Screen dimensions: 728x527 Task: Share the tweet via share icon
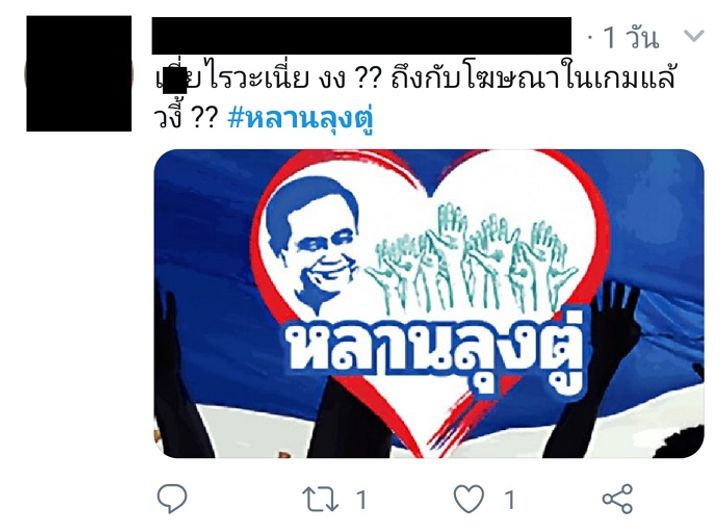coord(618,499)
